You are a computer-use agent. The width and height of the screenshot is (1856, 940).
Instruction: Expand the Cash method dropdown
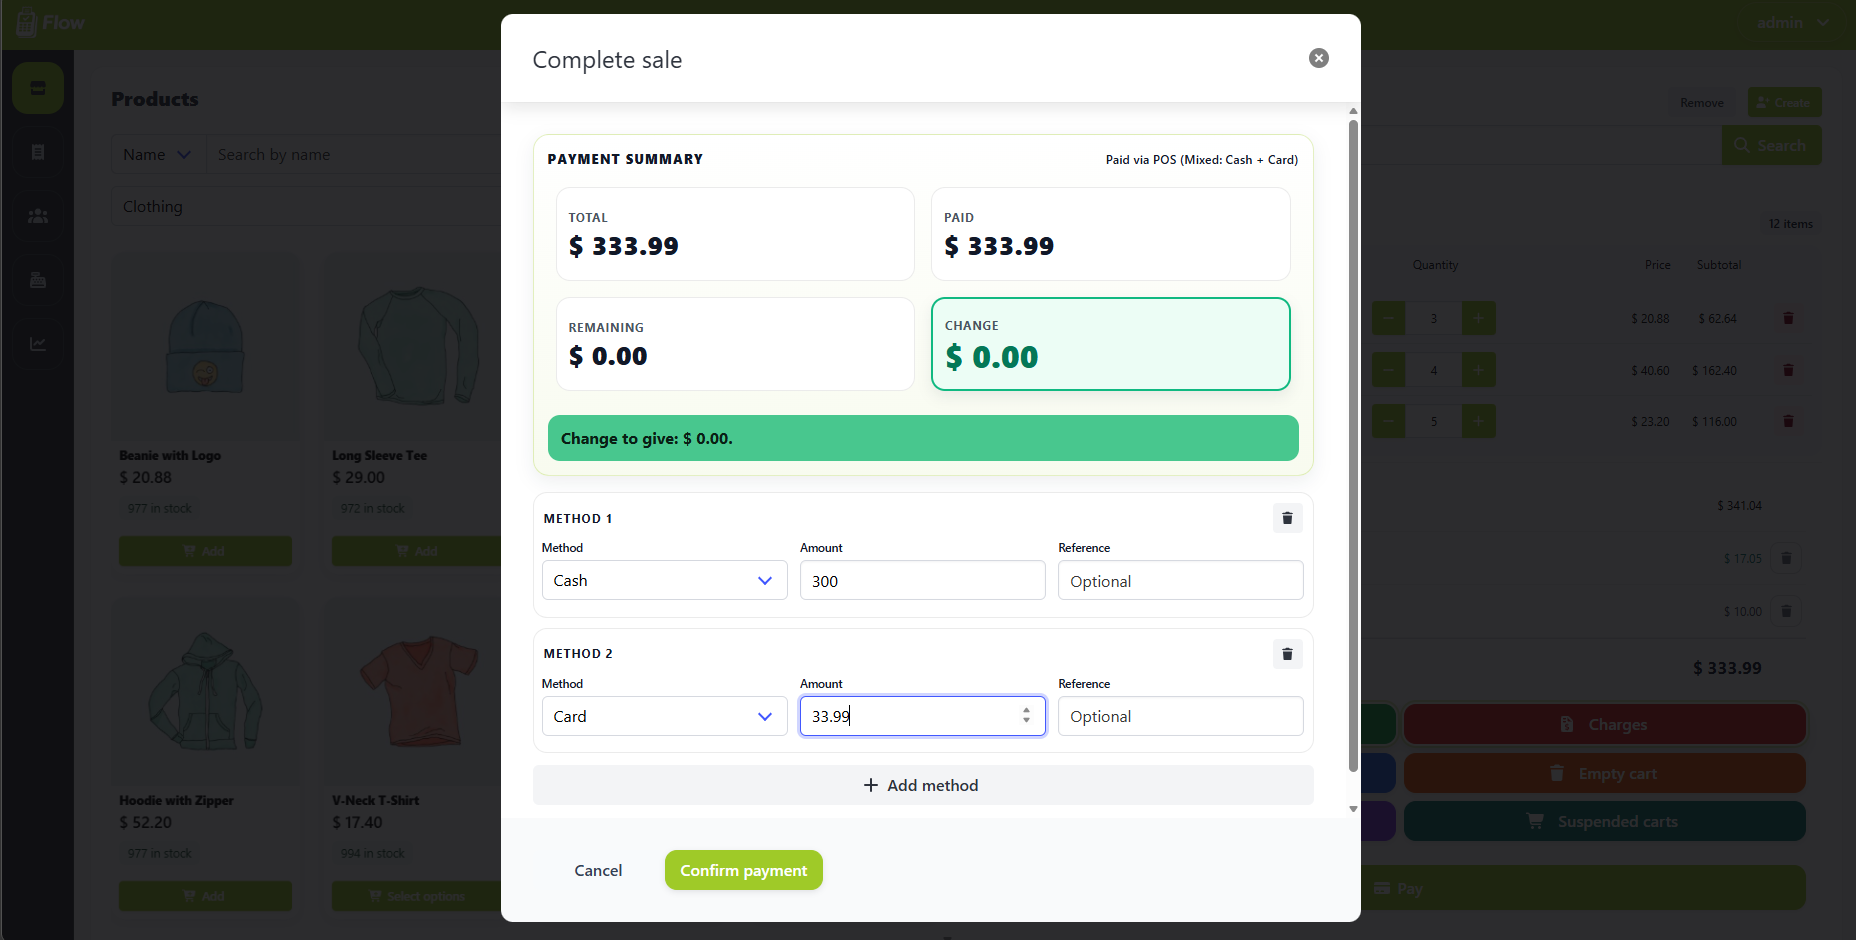[x=664, y=580]
